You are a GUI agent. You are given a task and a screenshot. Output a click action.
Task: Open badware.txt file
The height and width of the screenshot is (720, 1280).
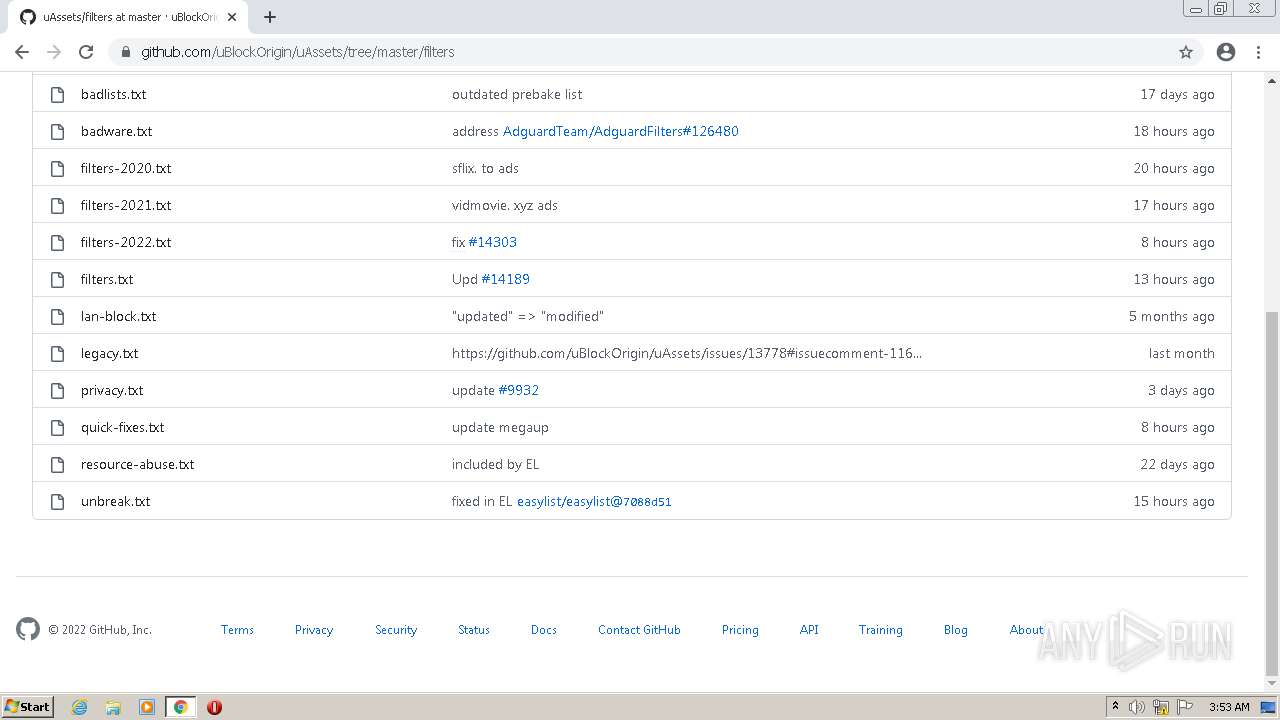pyautogui.click(x=116, y=131)
